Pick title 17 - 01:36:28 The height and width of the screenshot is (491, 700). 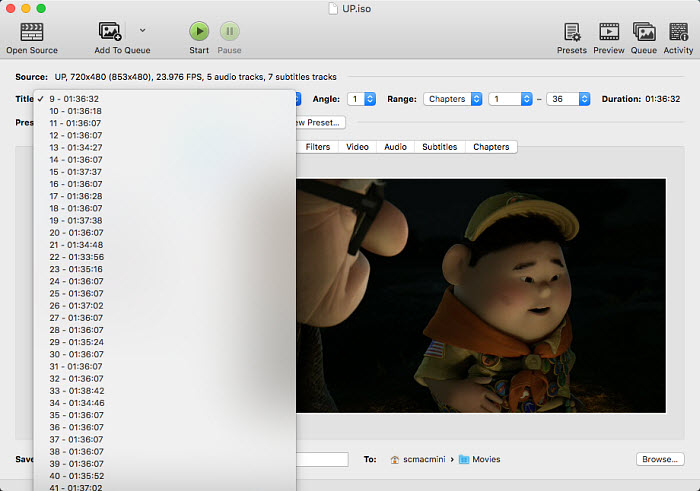click(x=164, y=196)
